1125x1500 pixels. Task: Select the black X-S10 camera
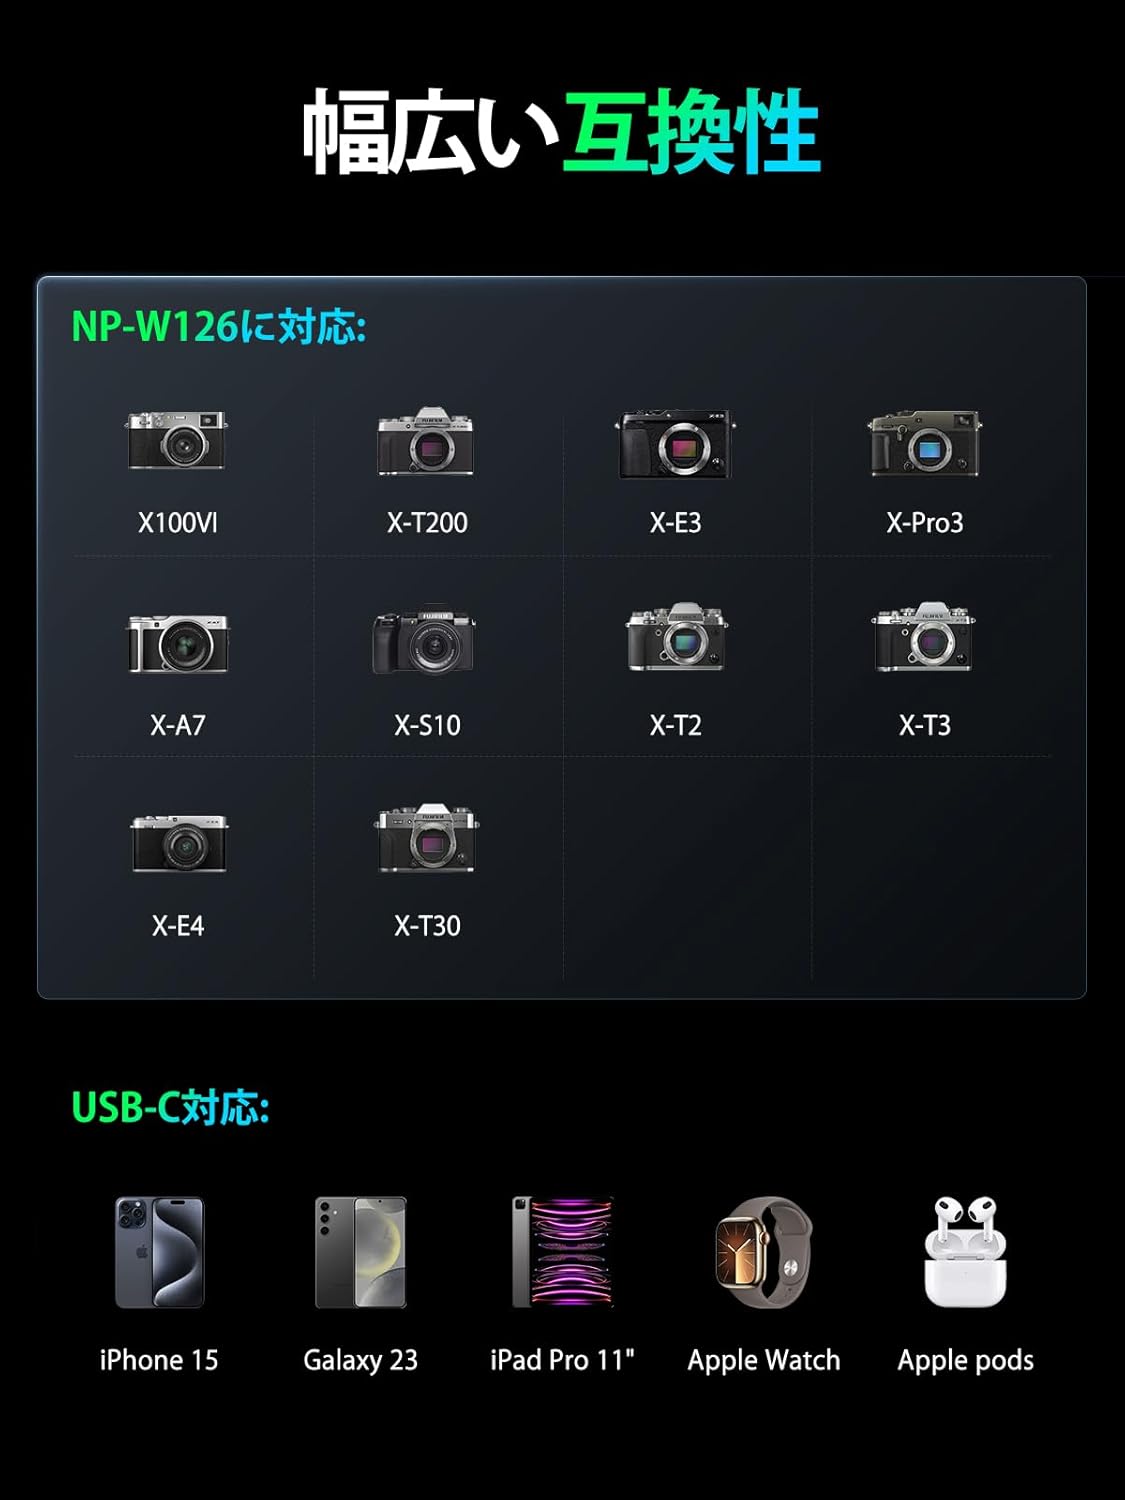click(425, 641)
